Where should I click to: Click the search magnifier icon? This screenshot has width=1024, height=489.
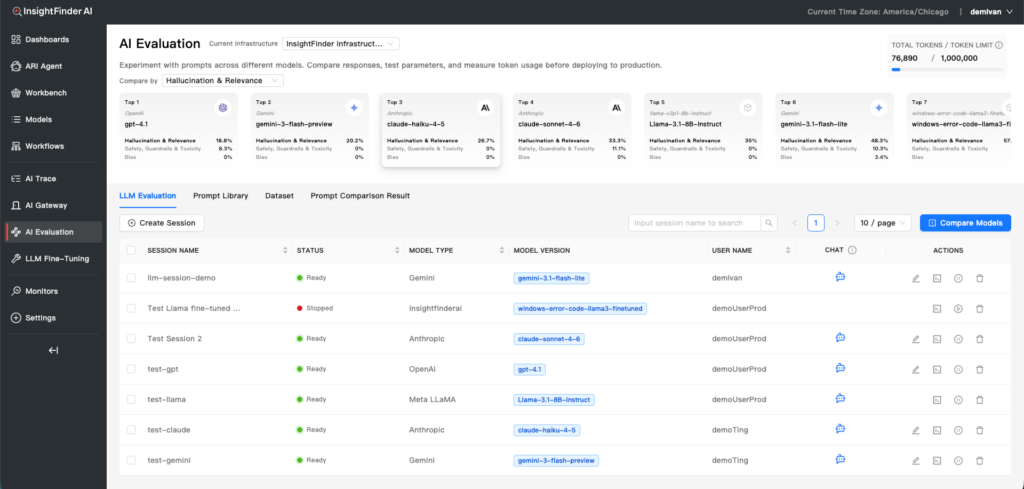click(769, 223)
